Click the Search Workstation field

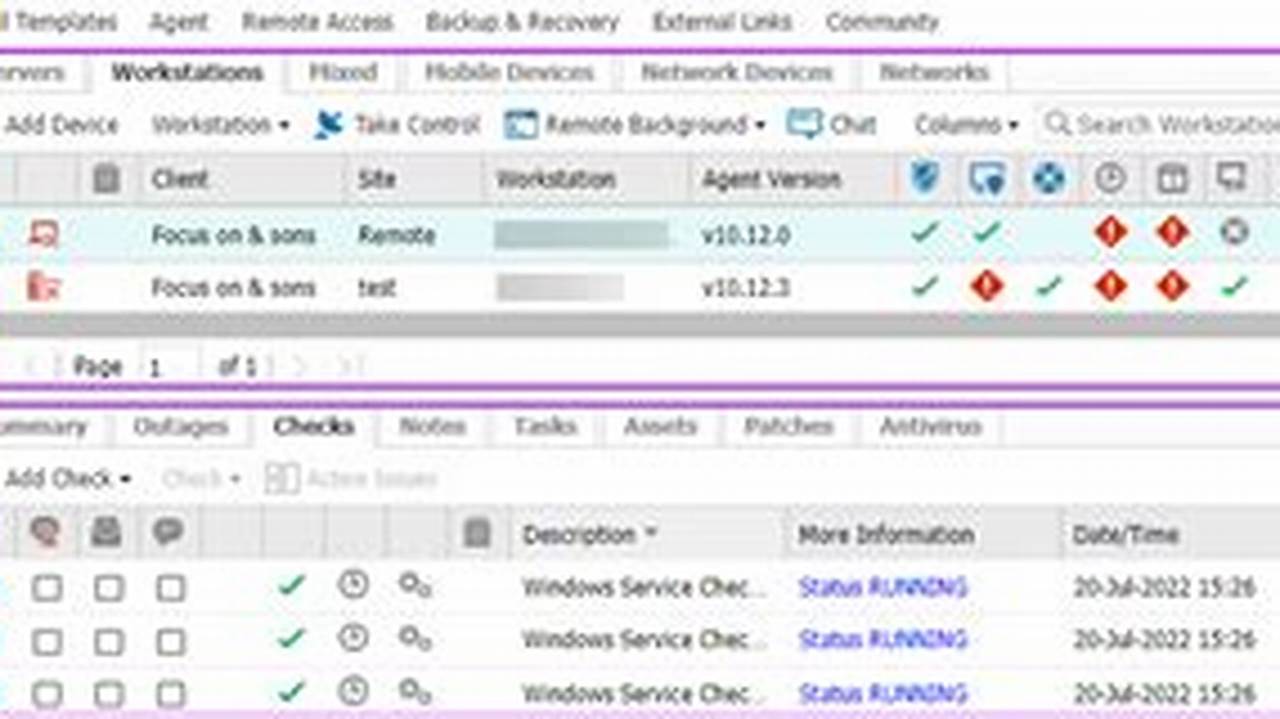(1159, 125)
